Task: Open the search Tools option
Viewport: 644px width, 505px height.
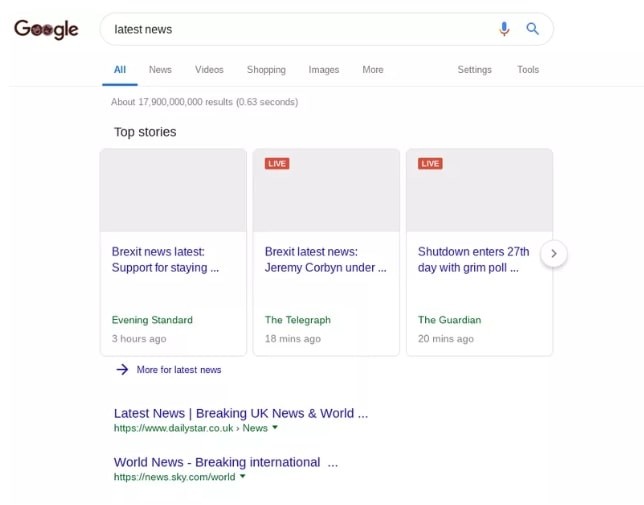Action: coord(528,70)
